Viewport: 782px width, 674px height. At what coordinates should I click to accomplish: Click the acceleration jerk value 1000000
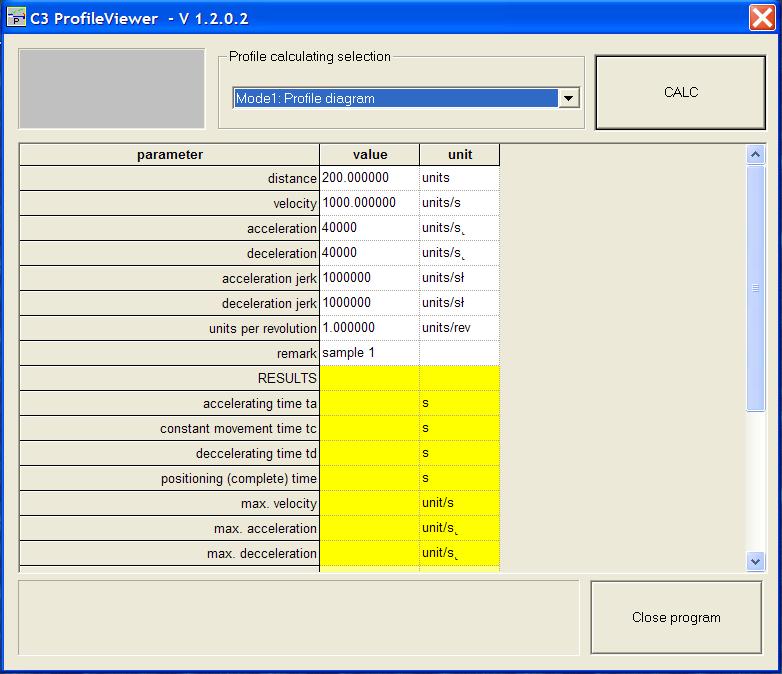(x=370, y=278)
